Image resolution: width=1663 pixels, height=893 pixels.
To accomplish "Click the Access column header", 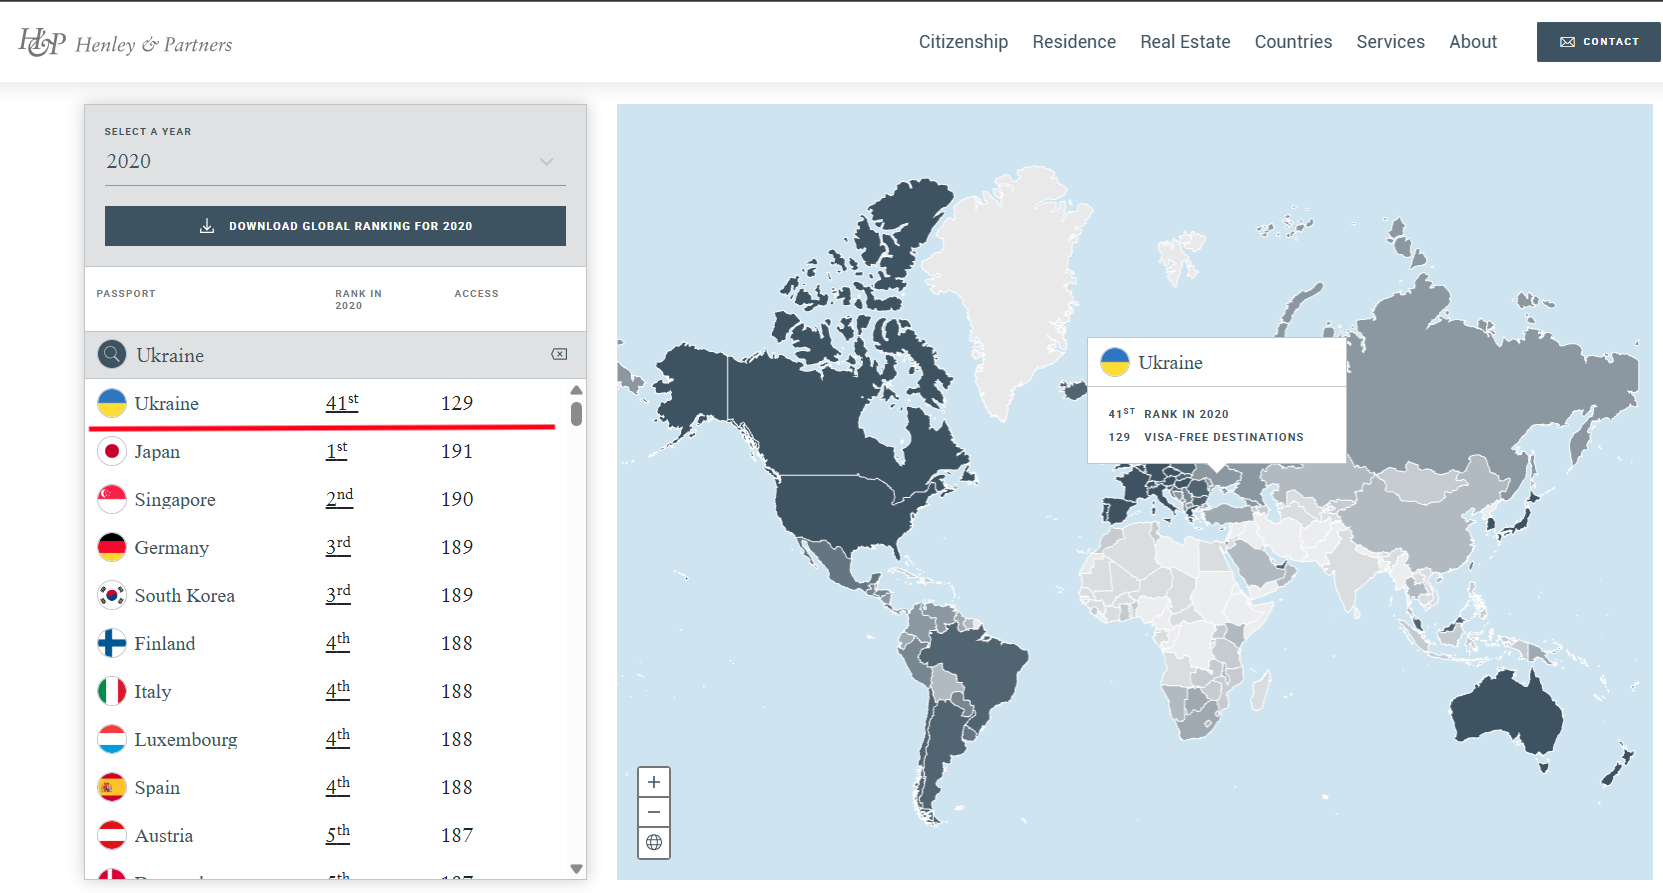I will click(476, 294).
